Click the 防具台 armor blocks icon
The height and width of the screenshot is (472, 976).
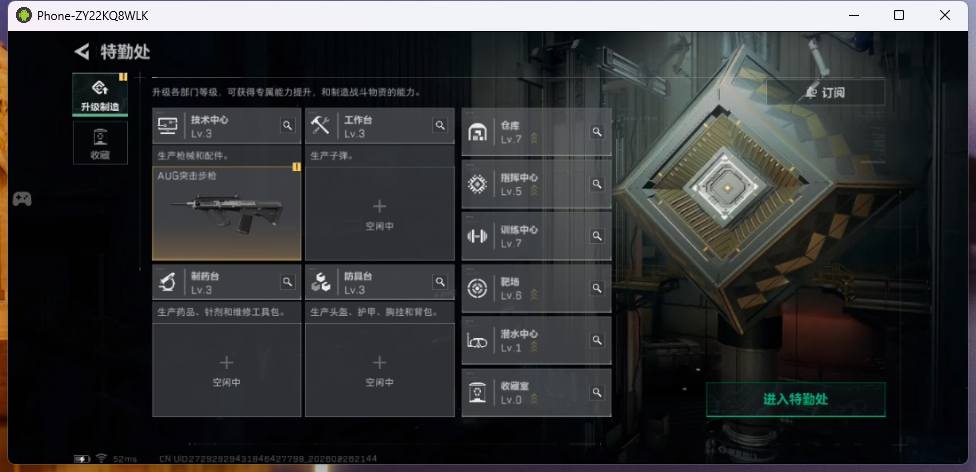click(321, 282)
